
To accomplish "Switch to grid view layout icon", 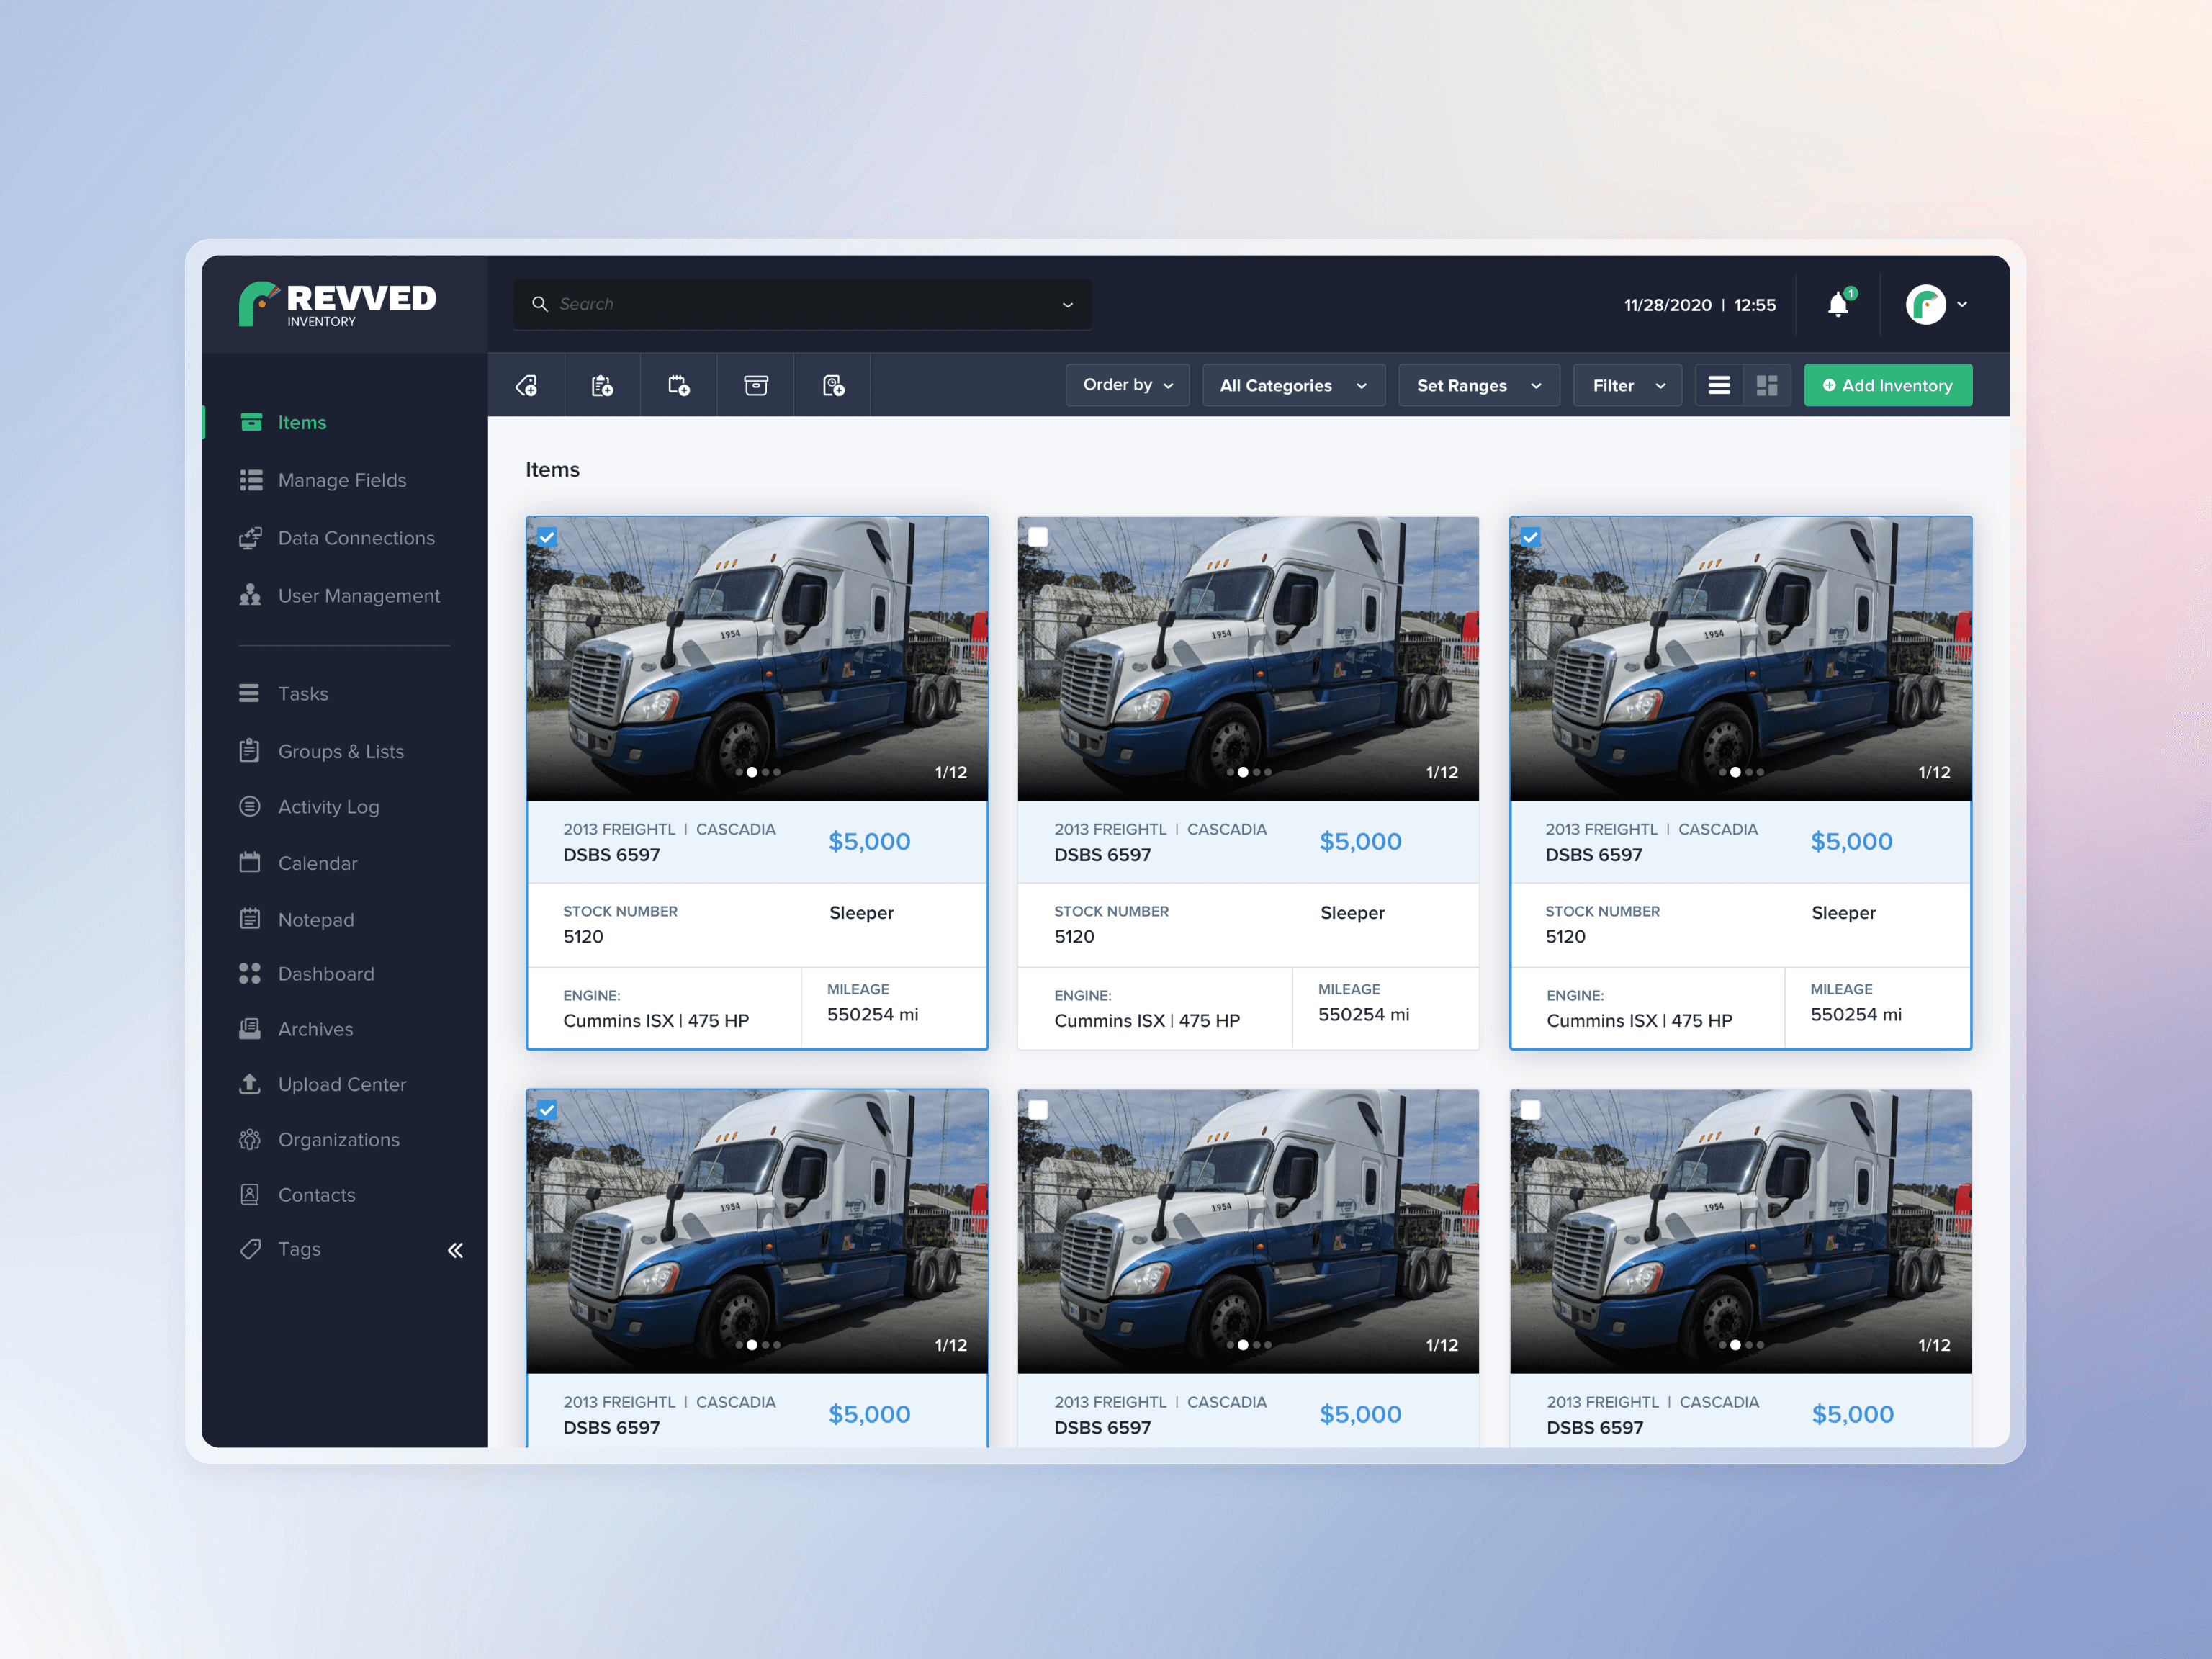I will coord(1767,385).
